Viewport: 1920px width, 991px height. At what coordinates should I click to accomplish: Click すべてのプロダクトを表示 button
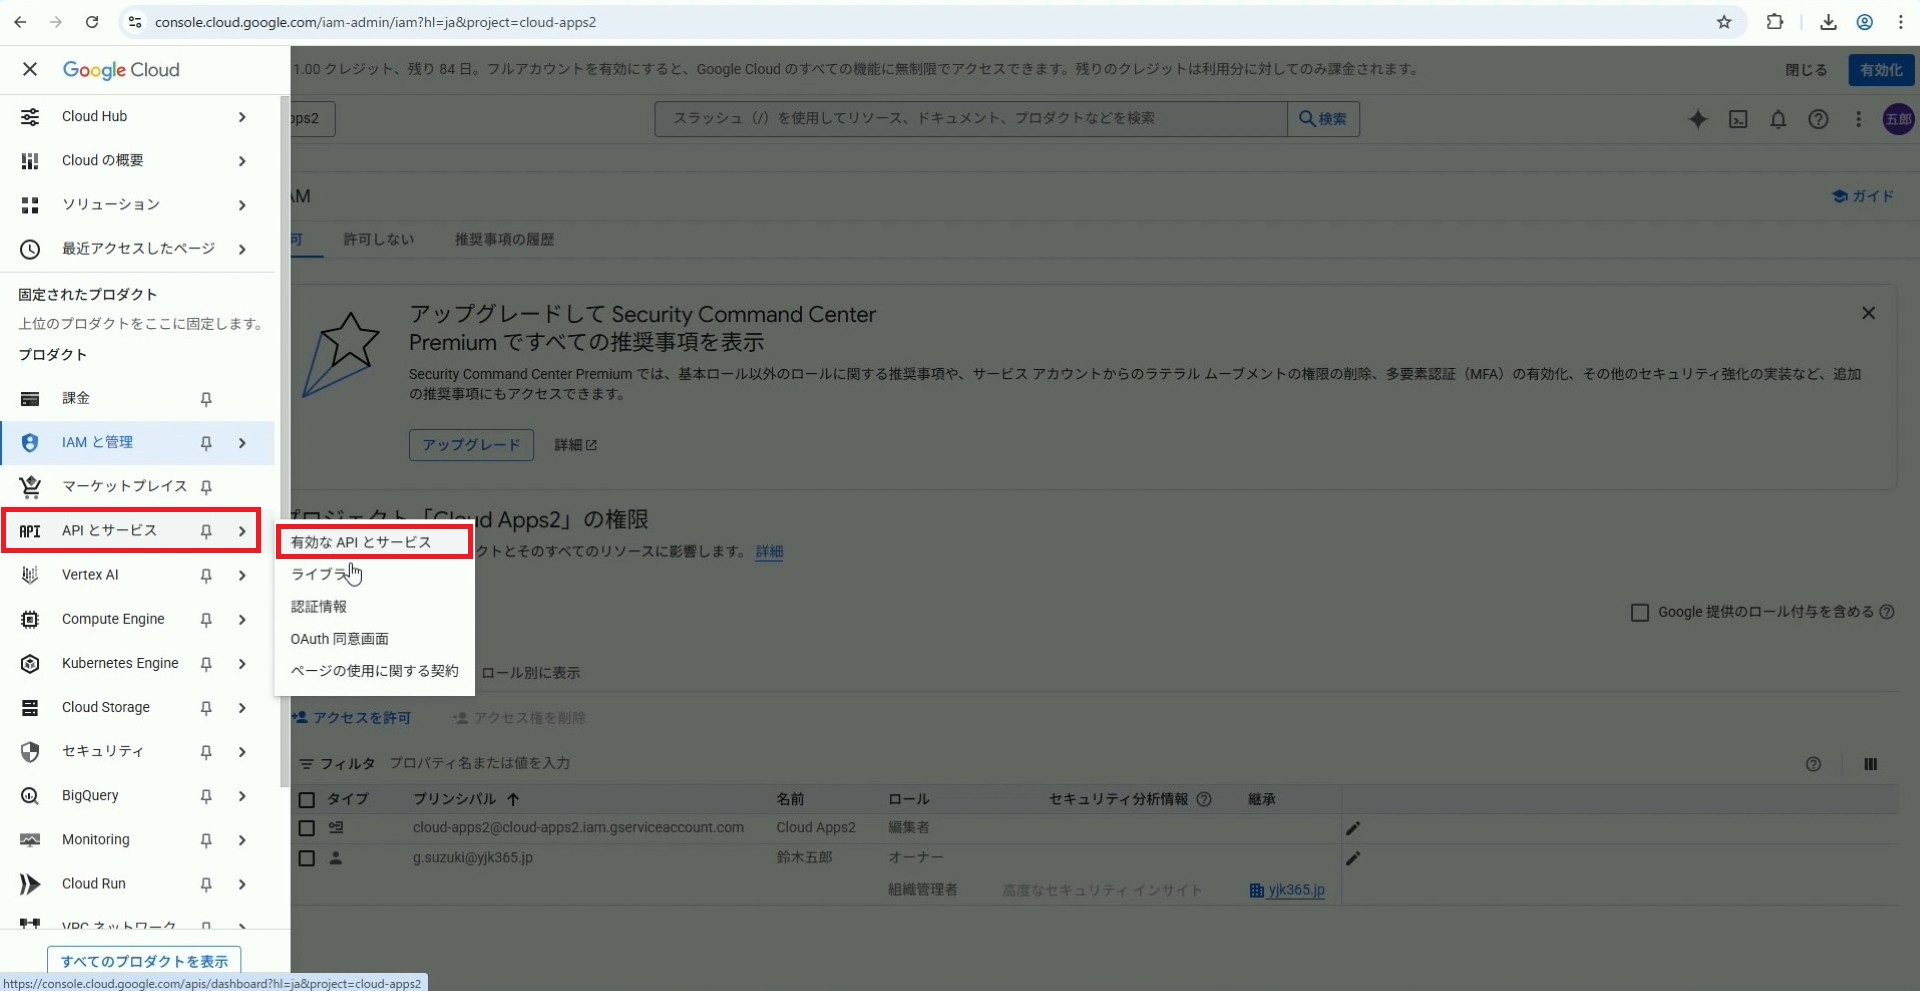144,961
